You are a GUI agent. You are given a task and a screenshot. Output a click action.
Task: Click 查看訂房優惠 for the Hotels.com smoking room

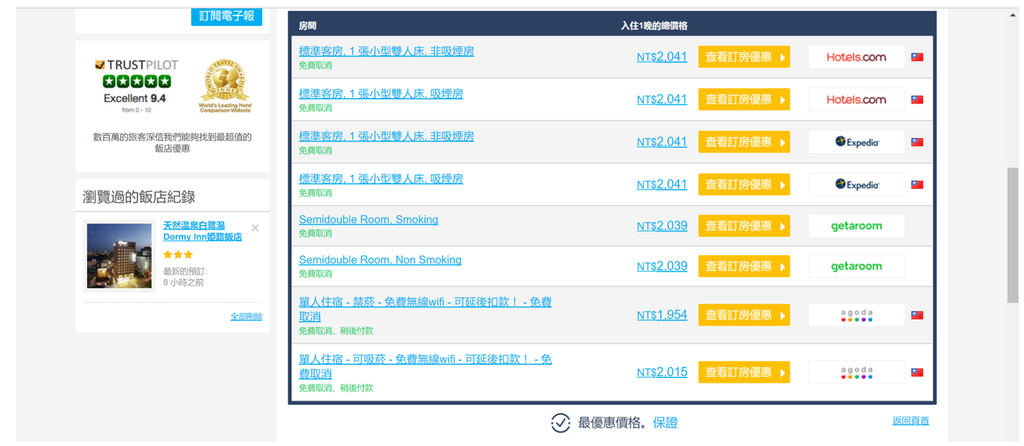click(x=744, y=99)
